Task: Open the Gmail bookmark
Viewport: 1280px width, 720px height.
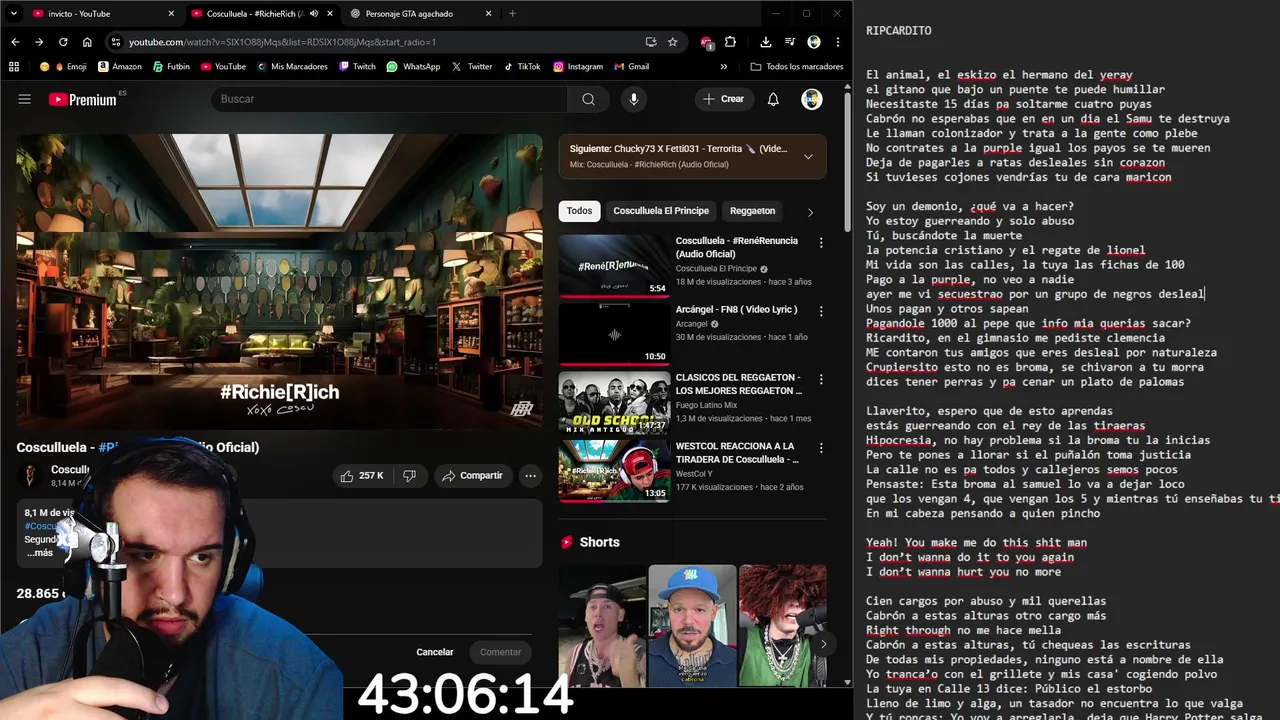Action: (x=631, y=67)
